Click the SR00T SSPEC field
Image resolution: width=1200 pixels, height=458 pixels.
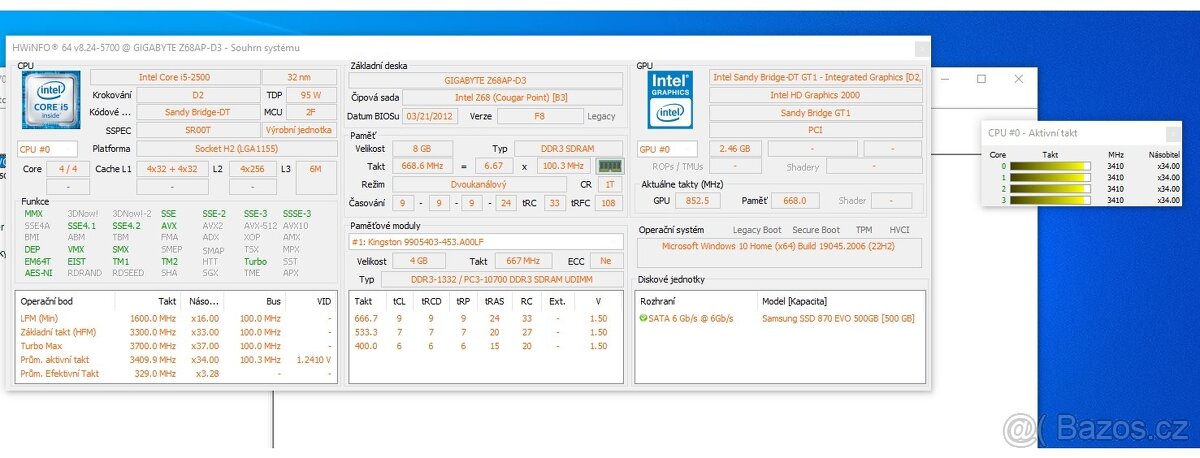tap(197, 130)
